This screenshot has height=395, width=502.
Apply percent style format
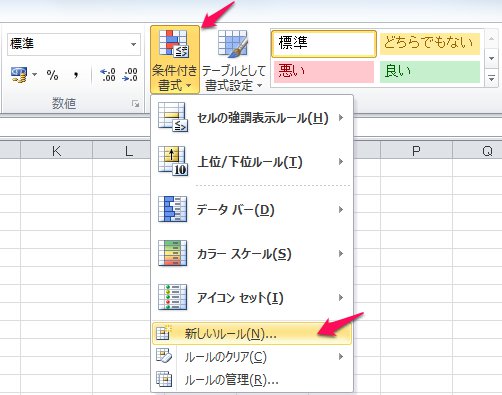point(53,75)
